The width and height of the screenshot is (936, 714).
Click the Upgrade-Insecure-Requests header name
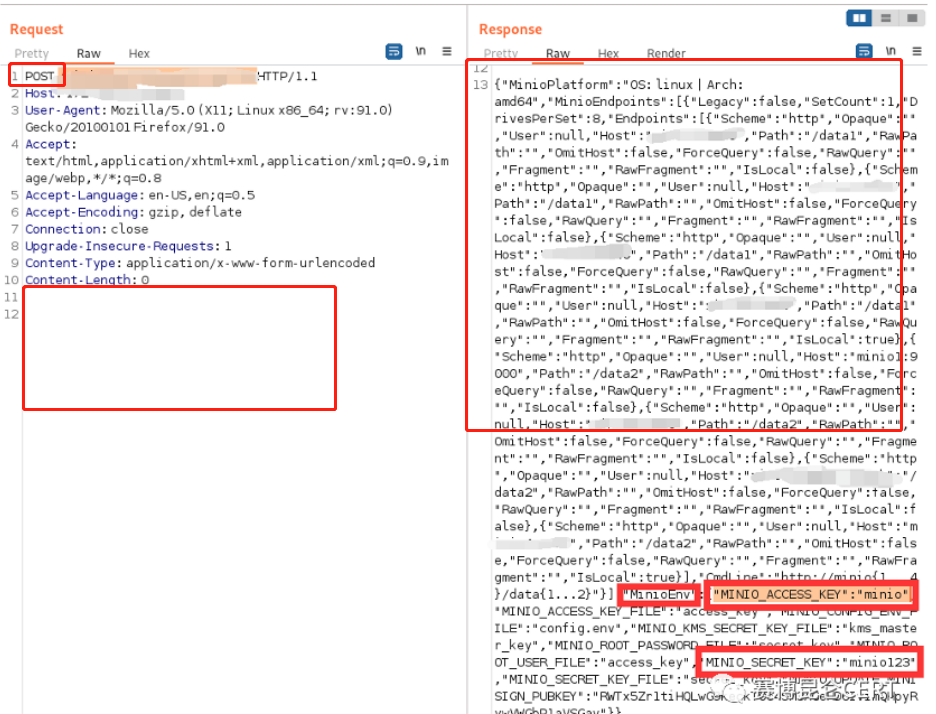[119, 246]
